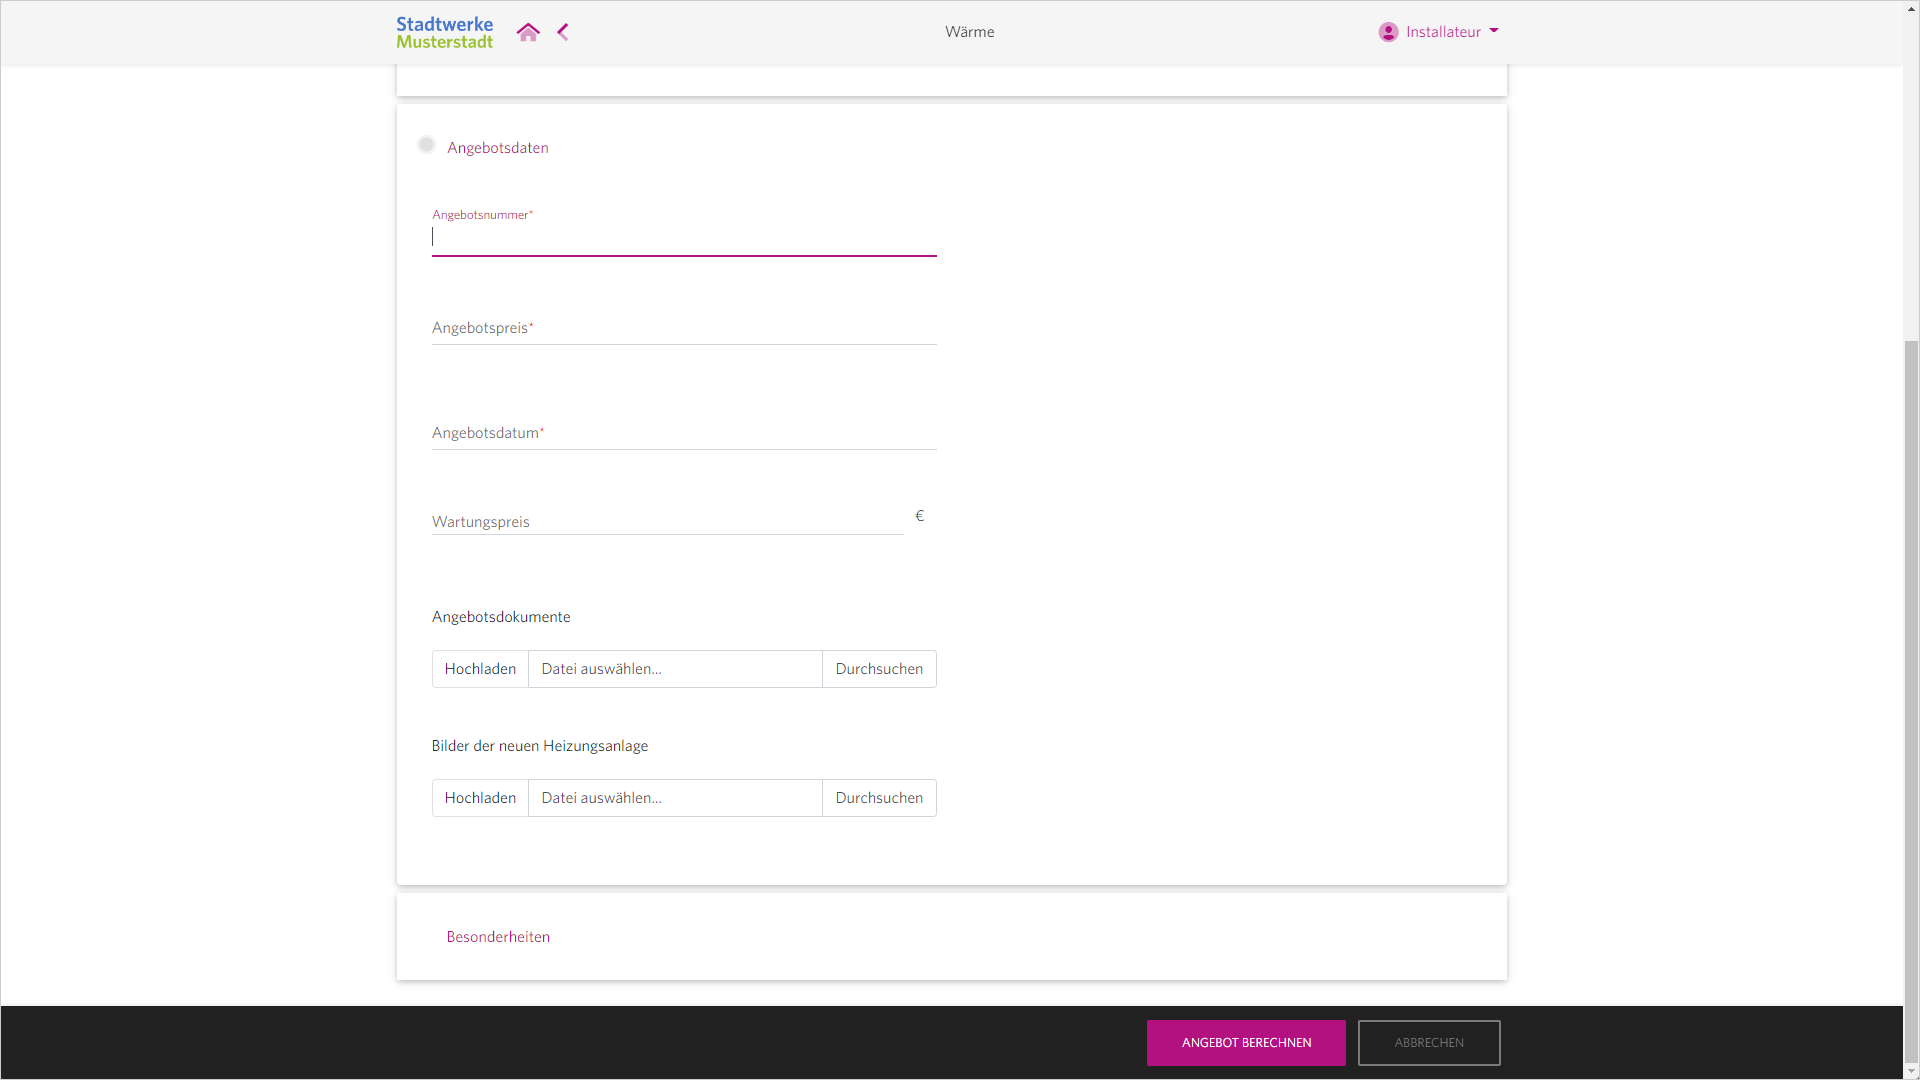Click Datei auswählen field for Angebotsdokumente
Image resolution: width=1920 pixels, height=1080 pixels.
[x=675, y=669]
